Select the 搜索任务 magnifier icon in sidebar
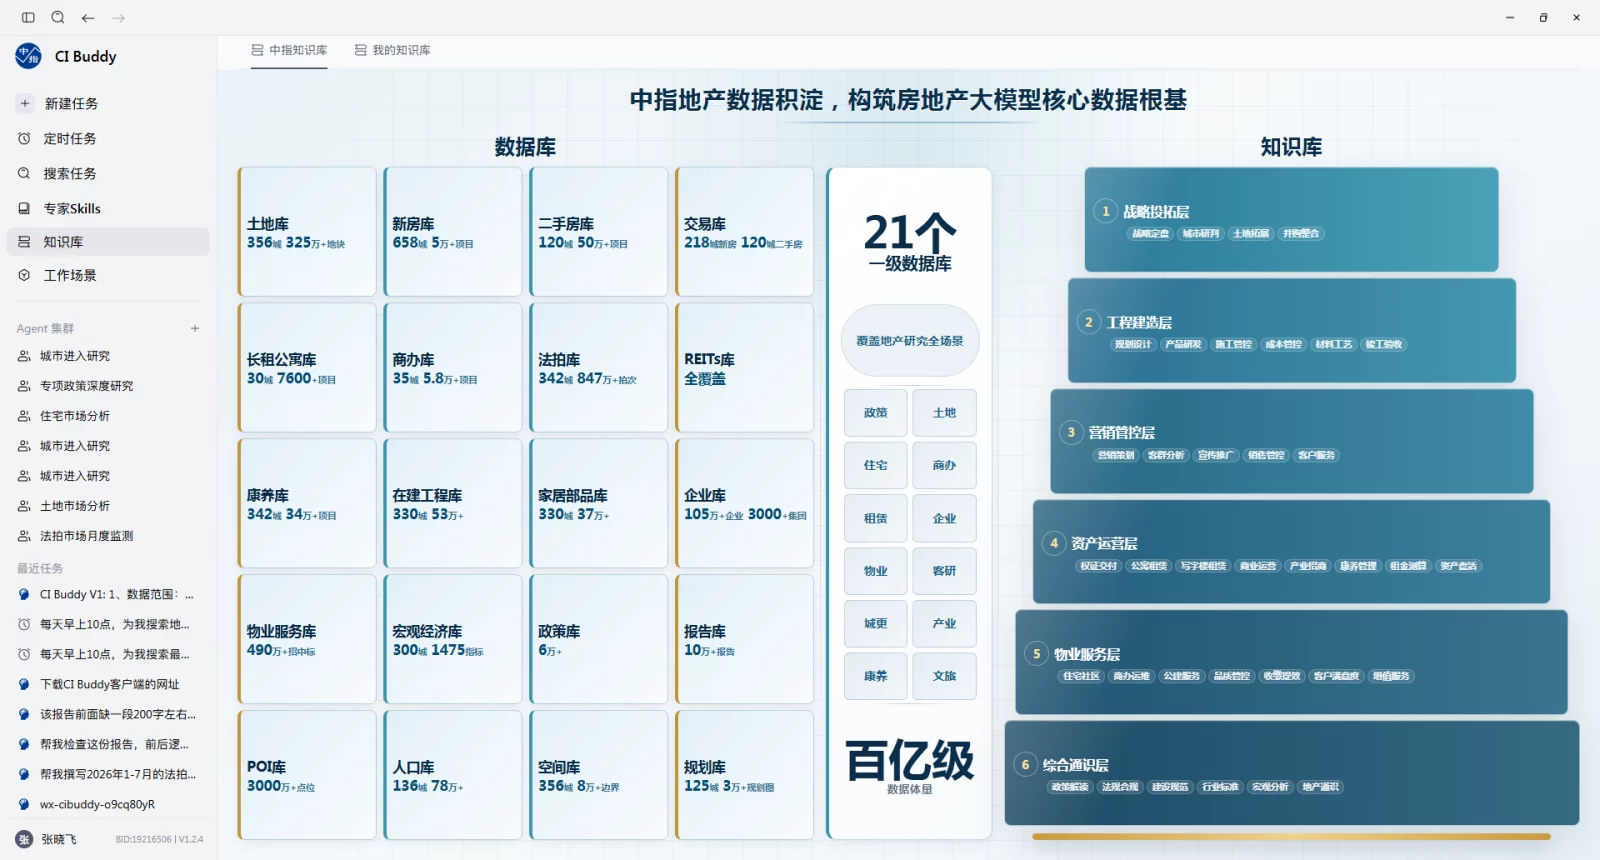 click(24, 174)
